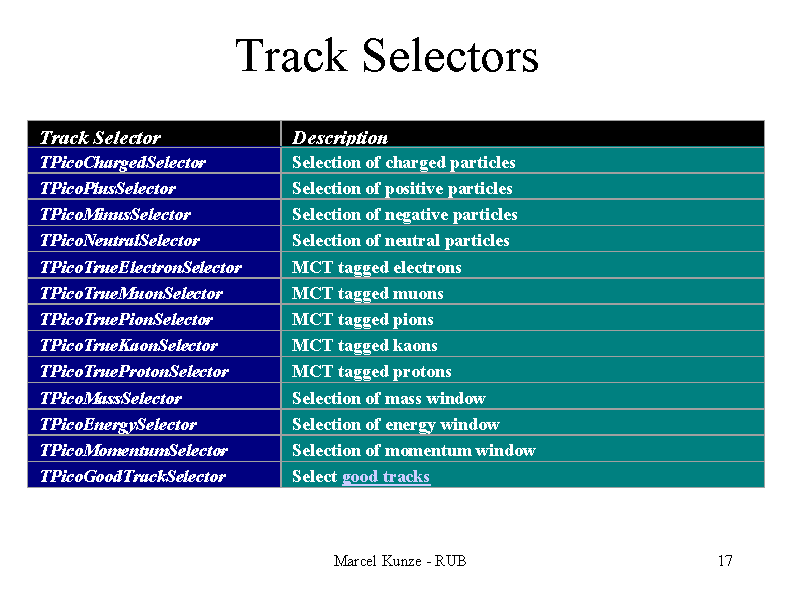This screenshot has width=800, height=600.
Task: Click the TPicoEnergySelector cell
Action: coord(118,424)
